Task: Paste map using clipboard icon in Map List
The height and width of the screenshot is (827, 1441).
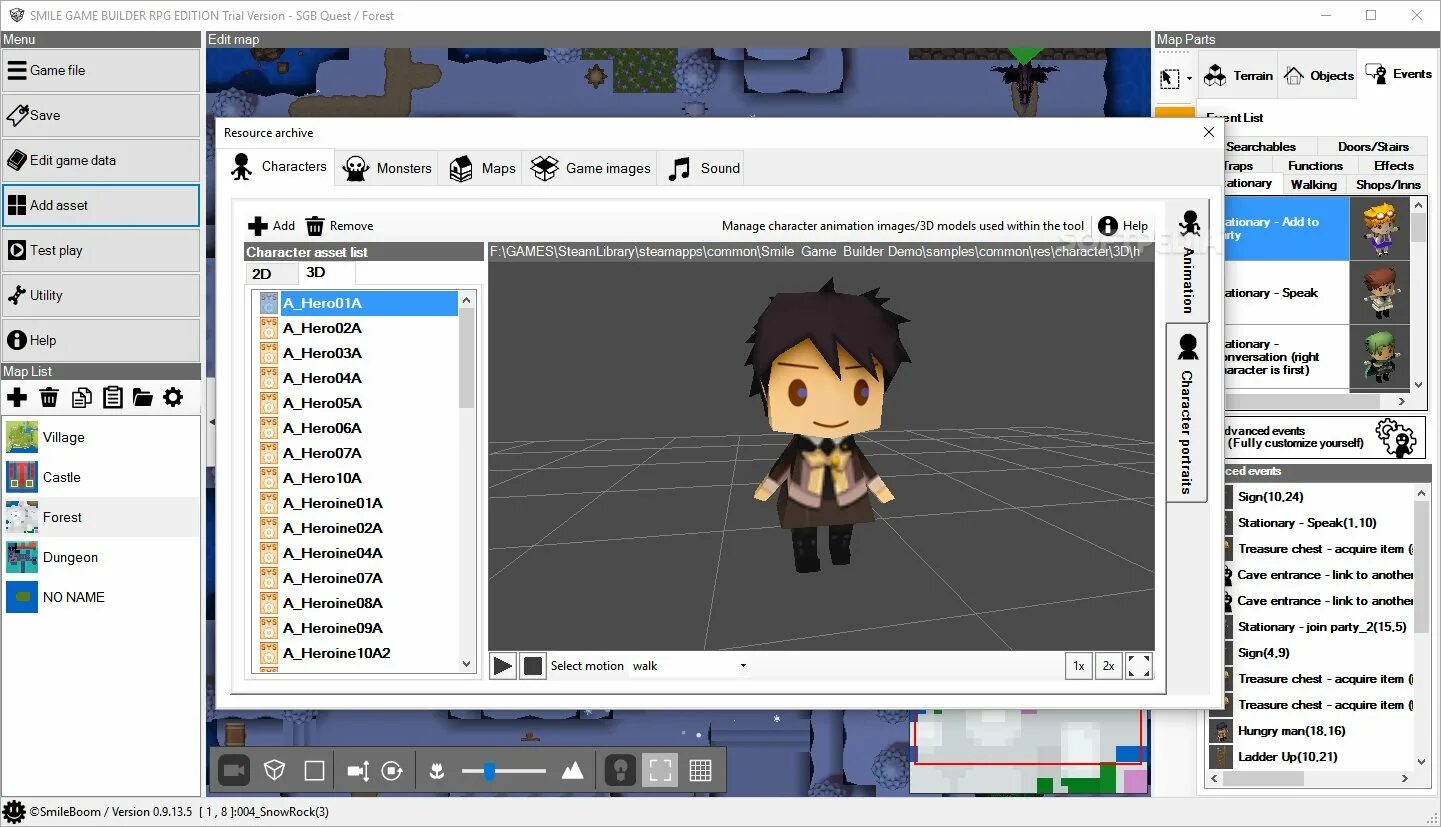Action: point(112,398)
